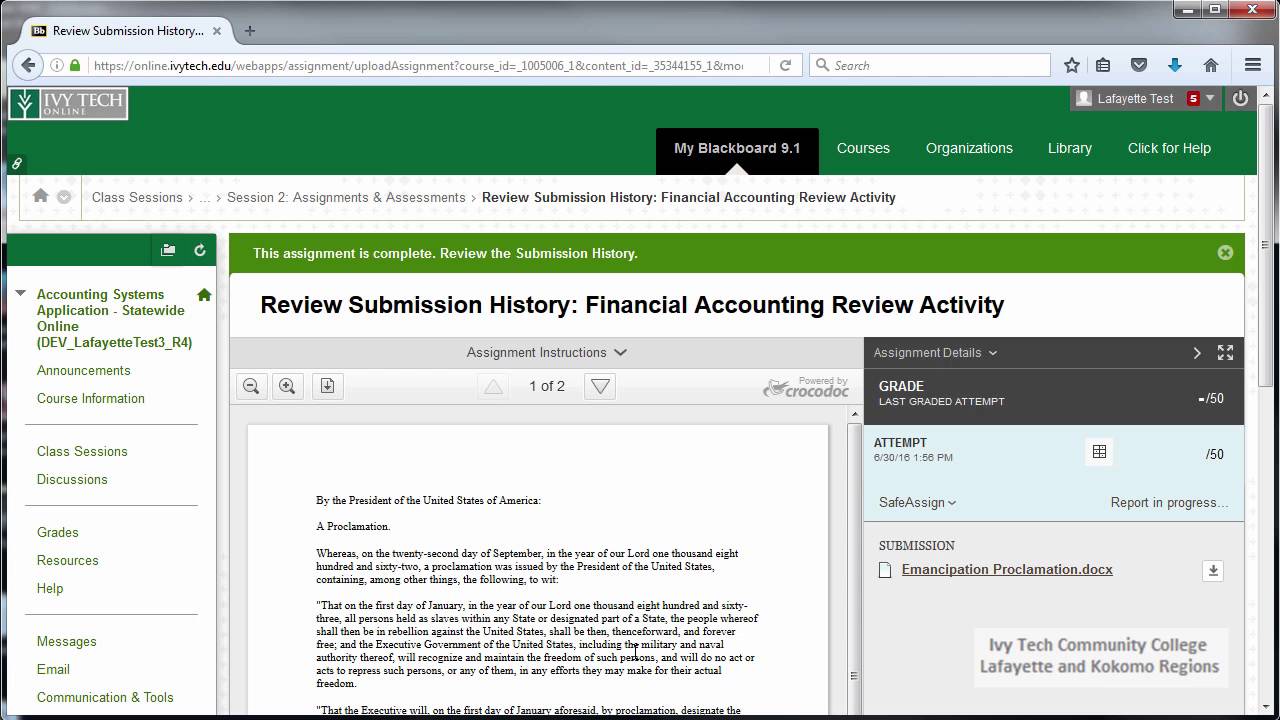Open the browser bookmarks list icon
This screenshot has width=1280, height=720.
coord(1103,65)
